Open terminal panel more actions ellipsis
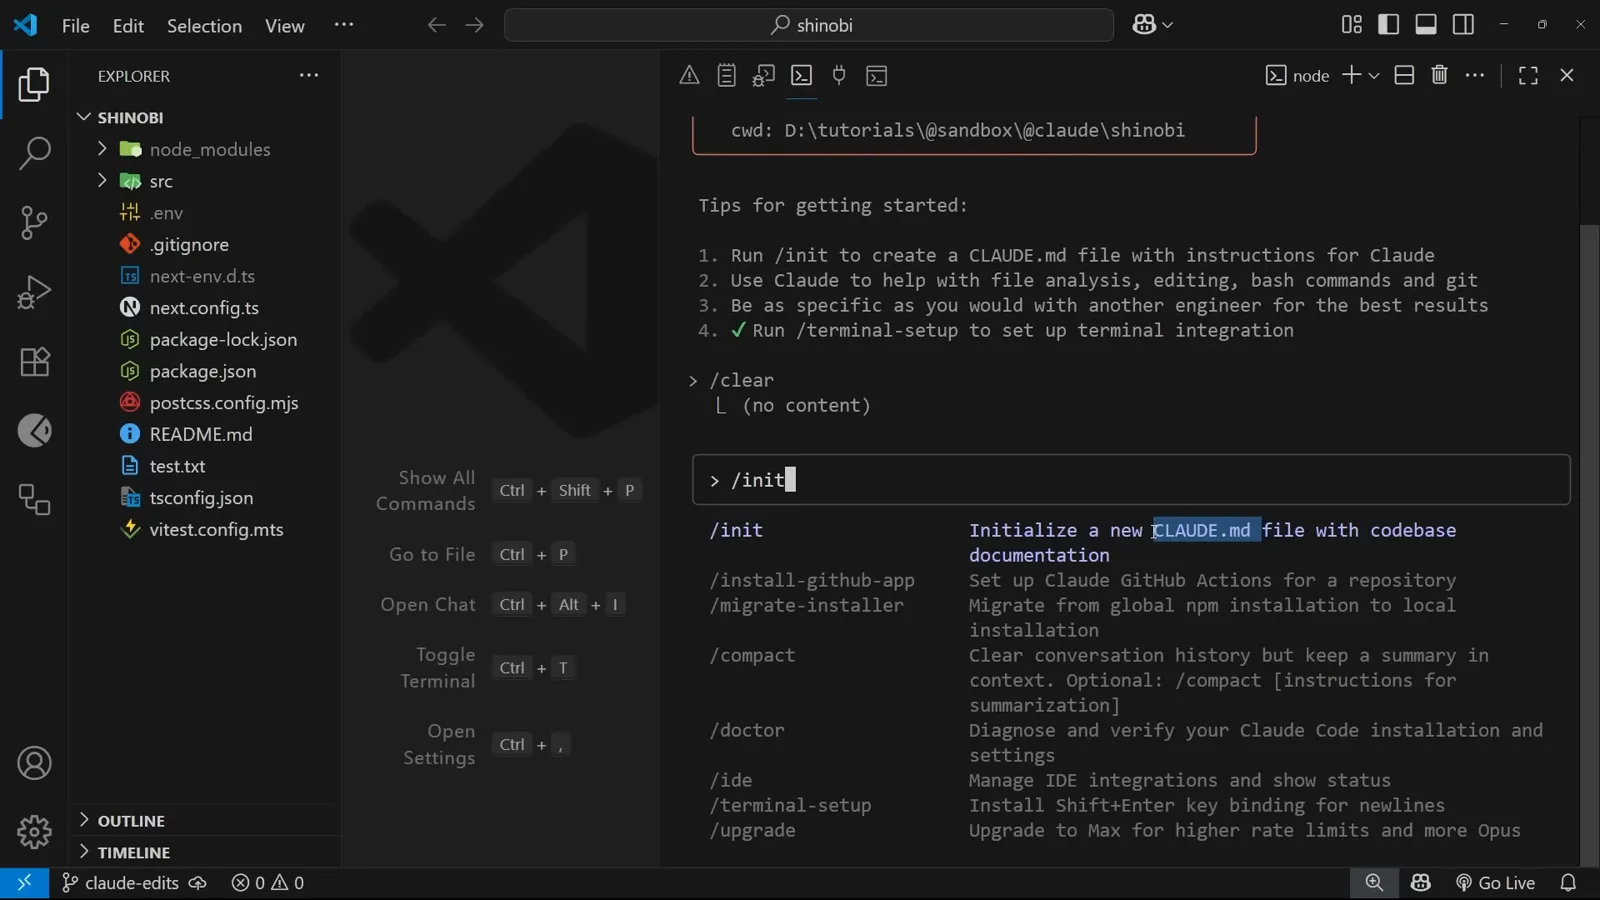 [x=1475, y=75]
